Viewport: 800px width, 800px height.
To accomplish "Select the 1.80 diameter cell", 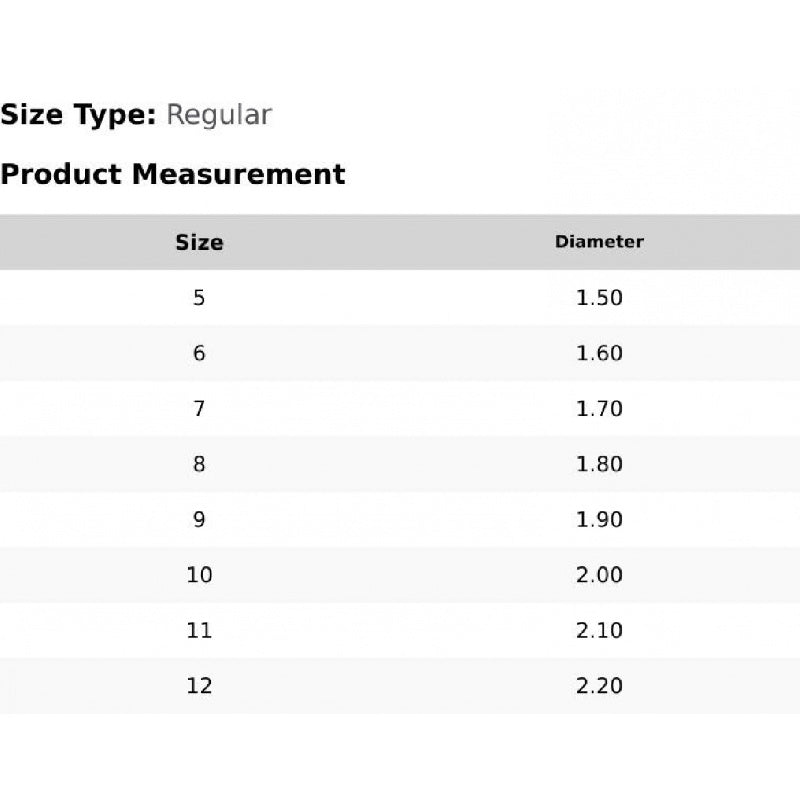I will tap(599, 464).
